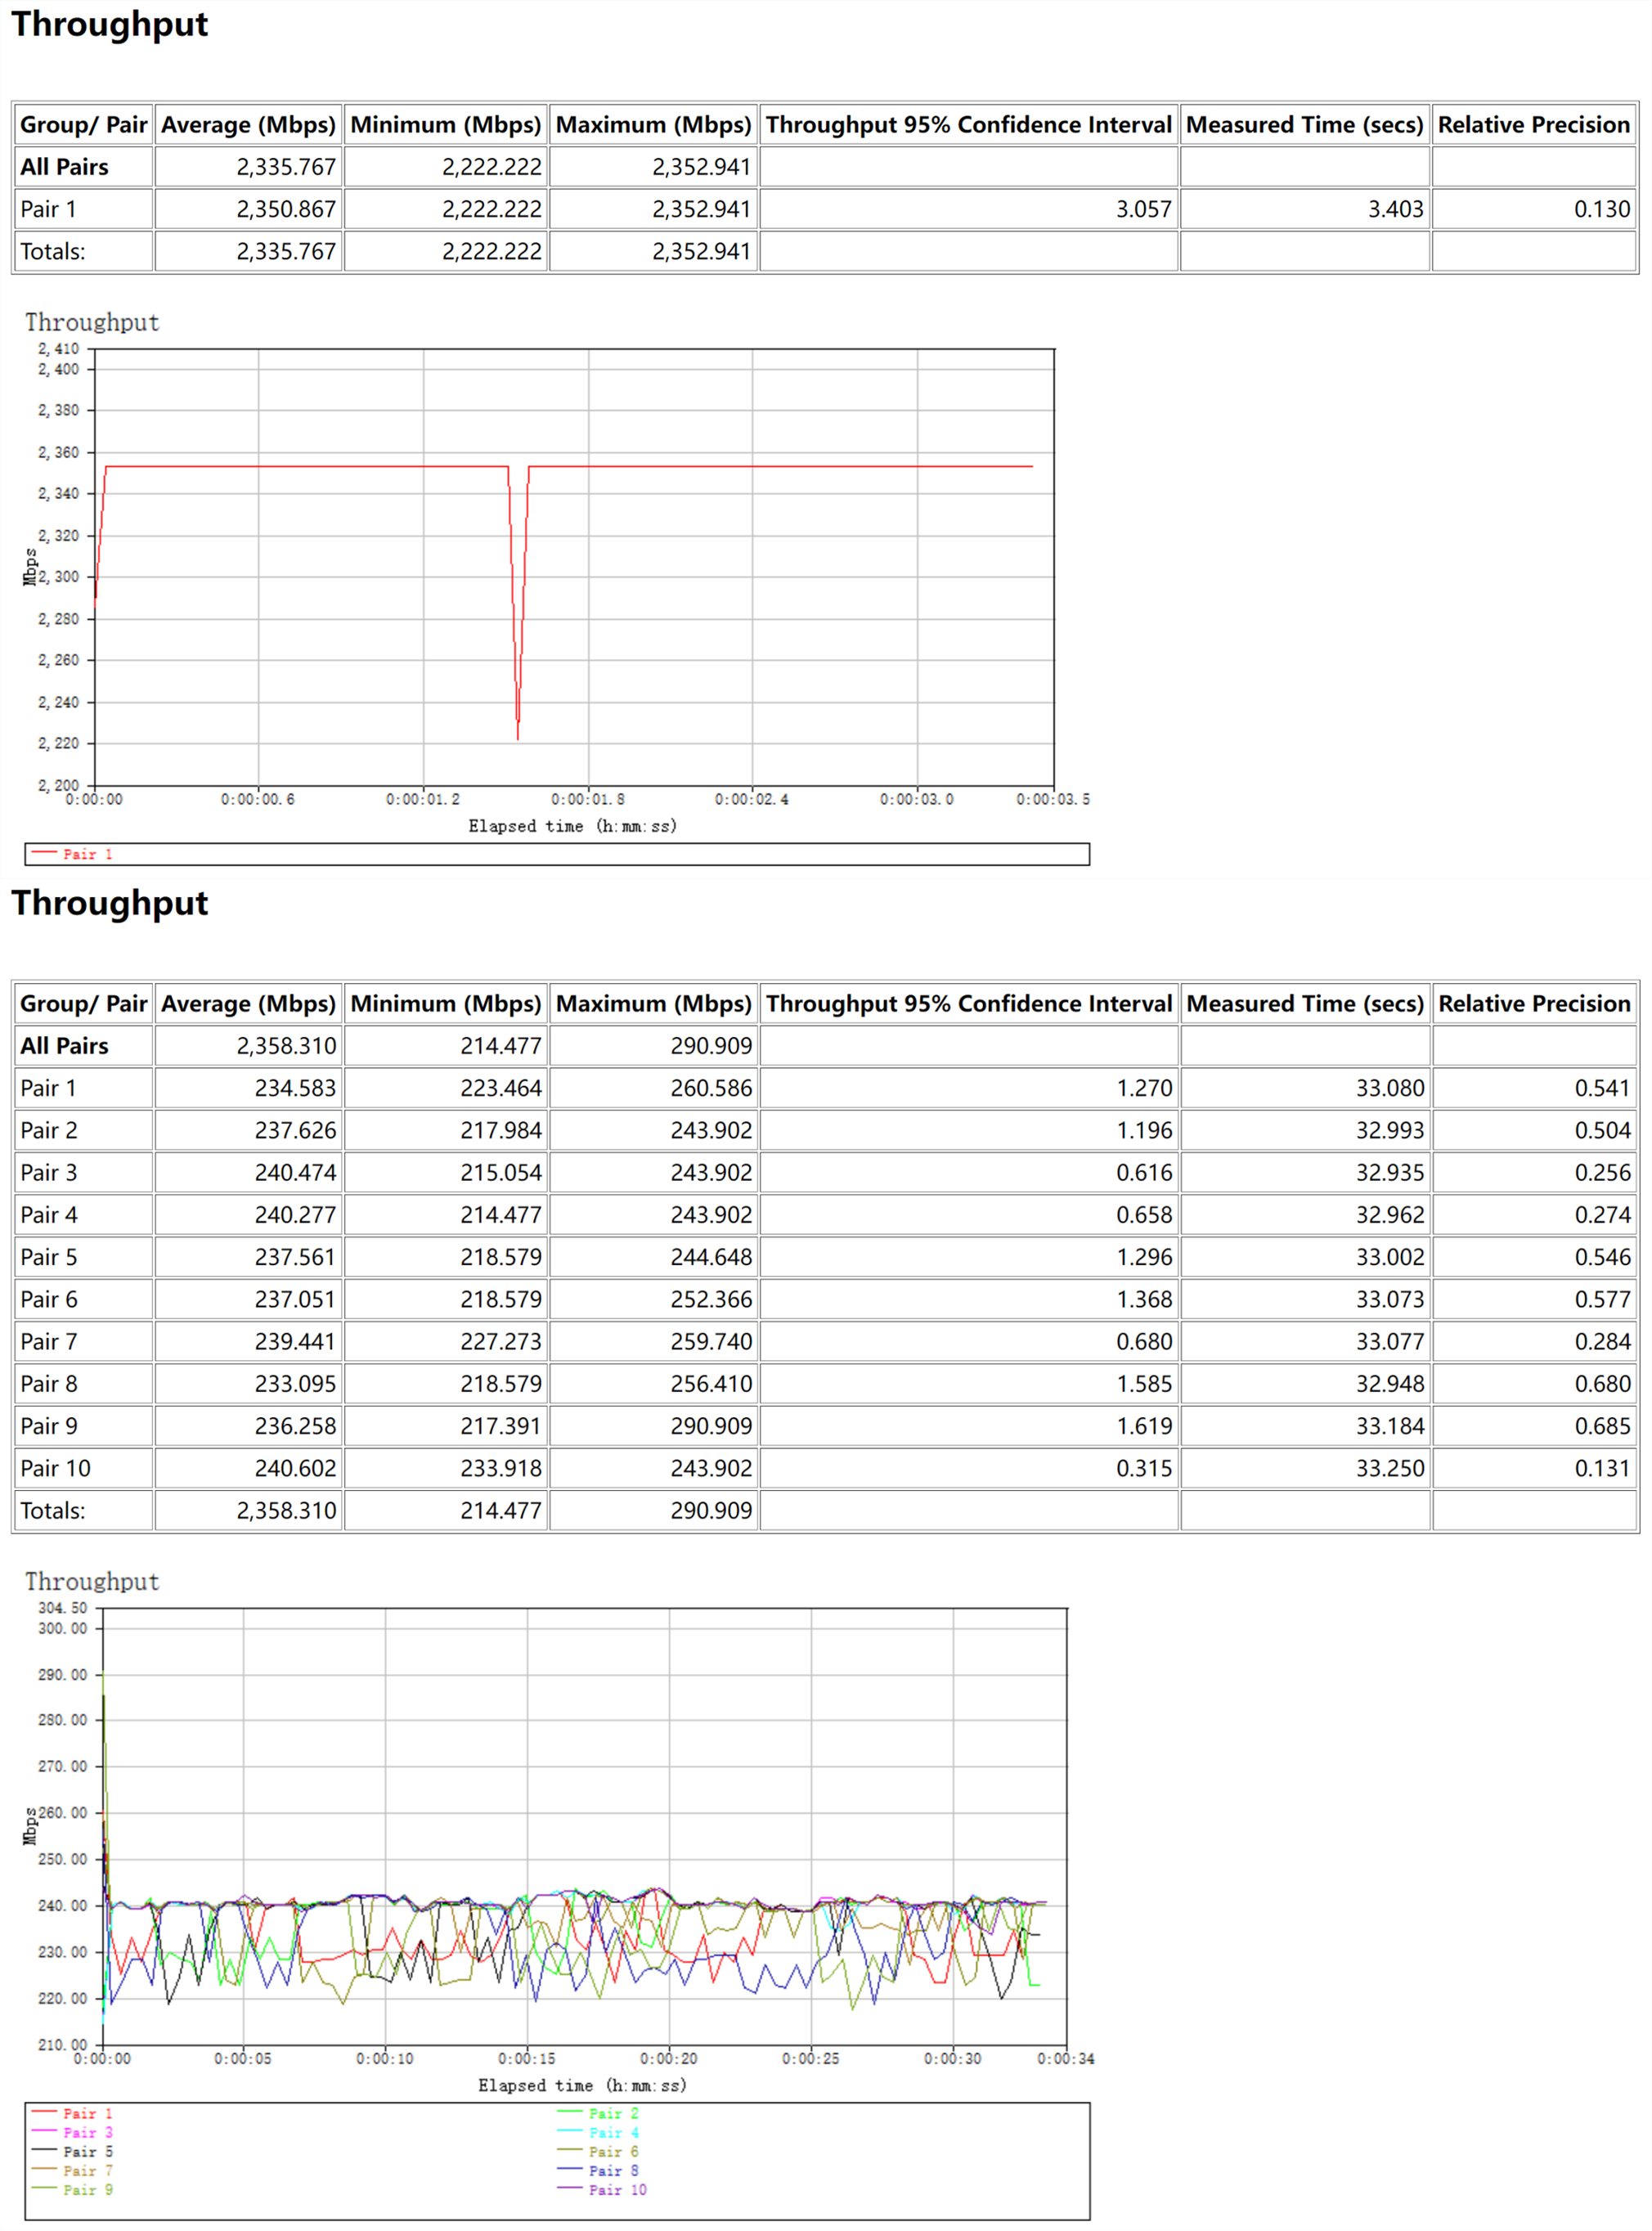The width and height of the screenshot is (1652, 2231).
Task: Click the Pair 6 row label
Action: (48, 1299)
